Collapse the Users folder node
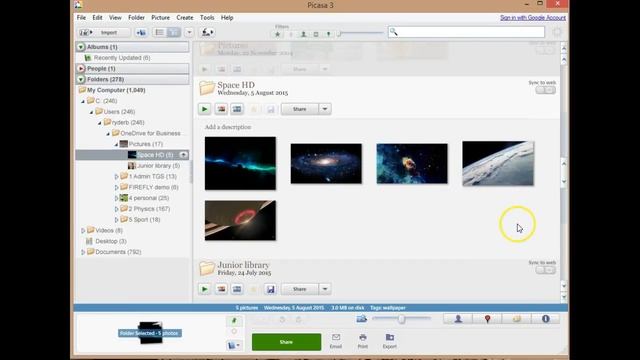Screen dimensions: 640x360 click(91, 112)
